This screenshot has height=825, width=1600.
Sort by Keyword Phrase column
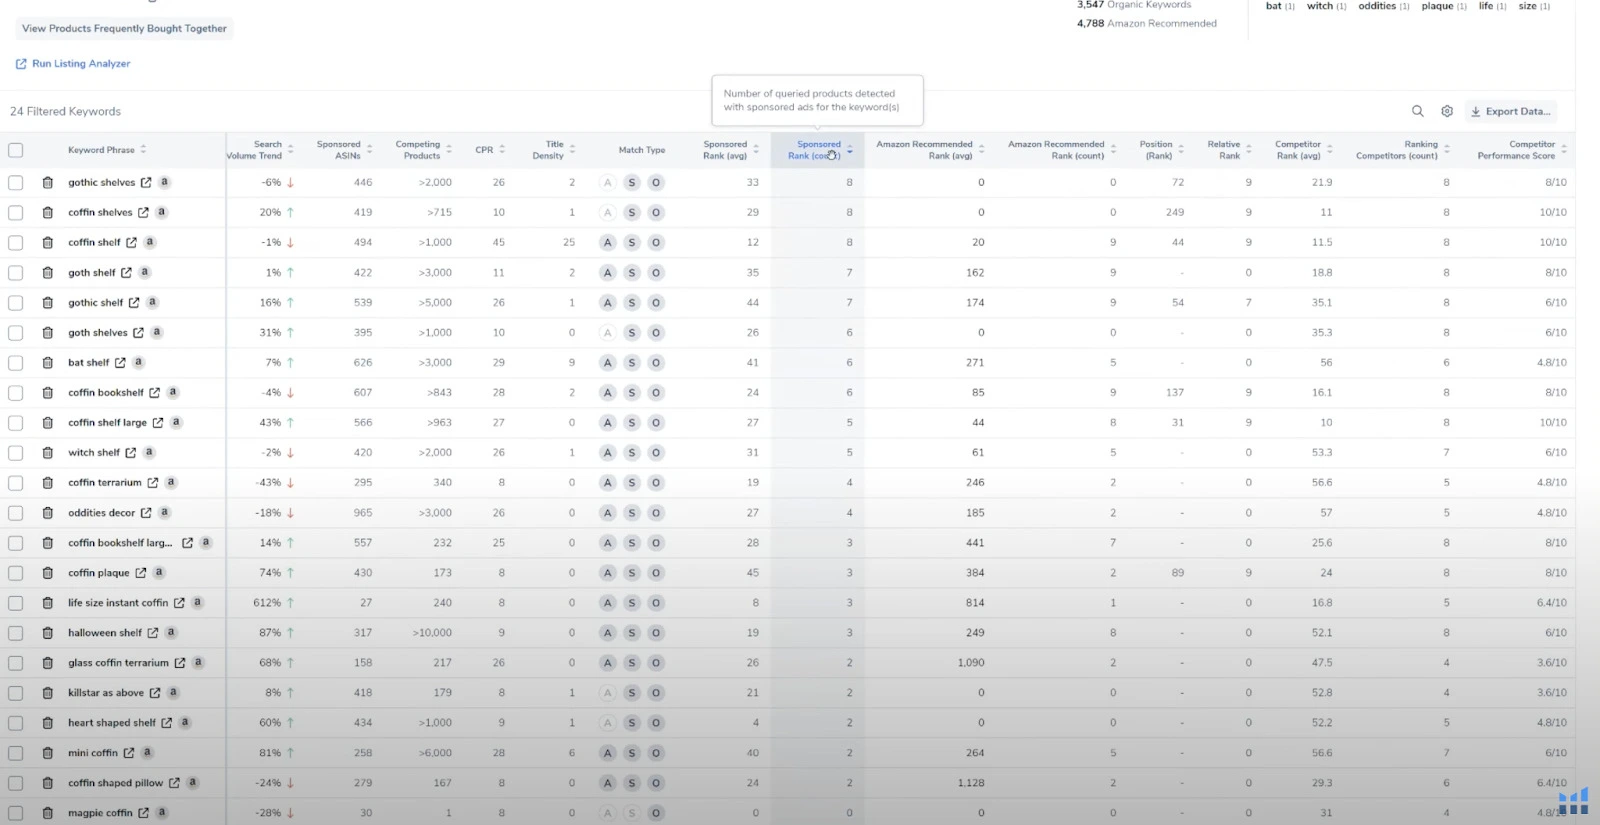coord(143,150)
